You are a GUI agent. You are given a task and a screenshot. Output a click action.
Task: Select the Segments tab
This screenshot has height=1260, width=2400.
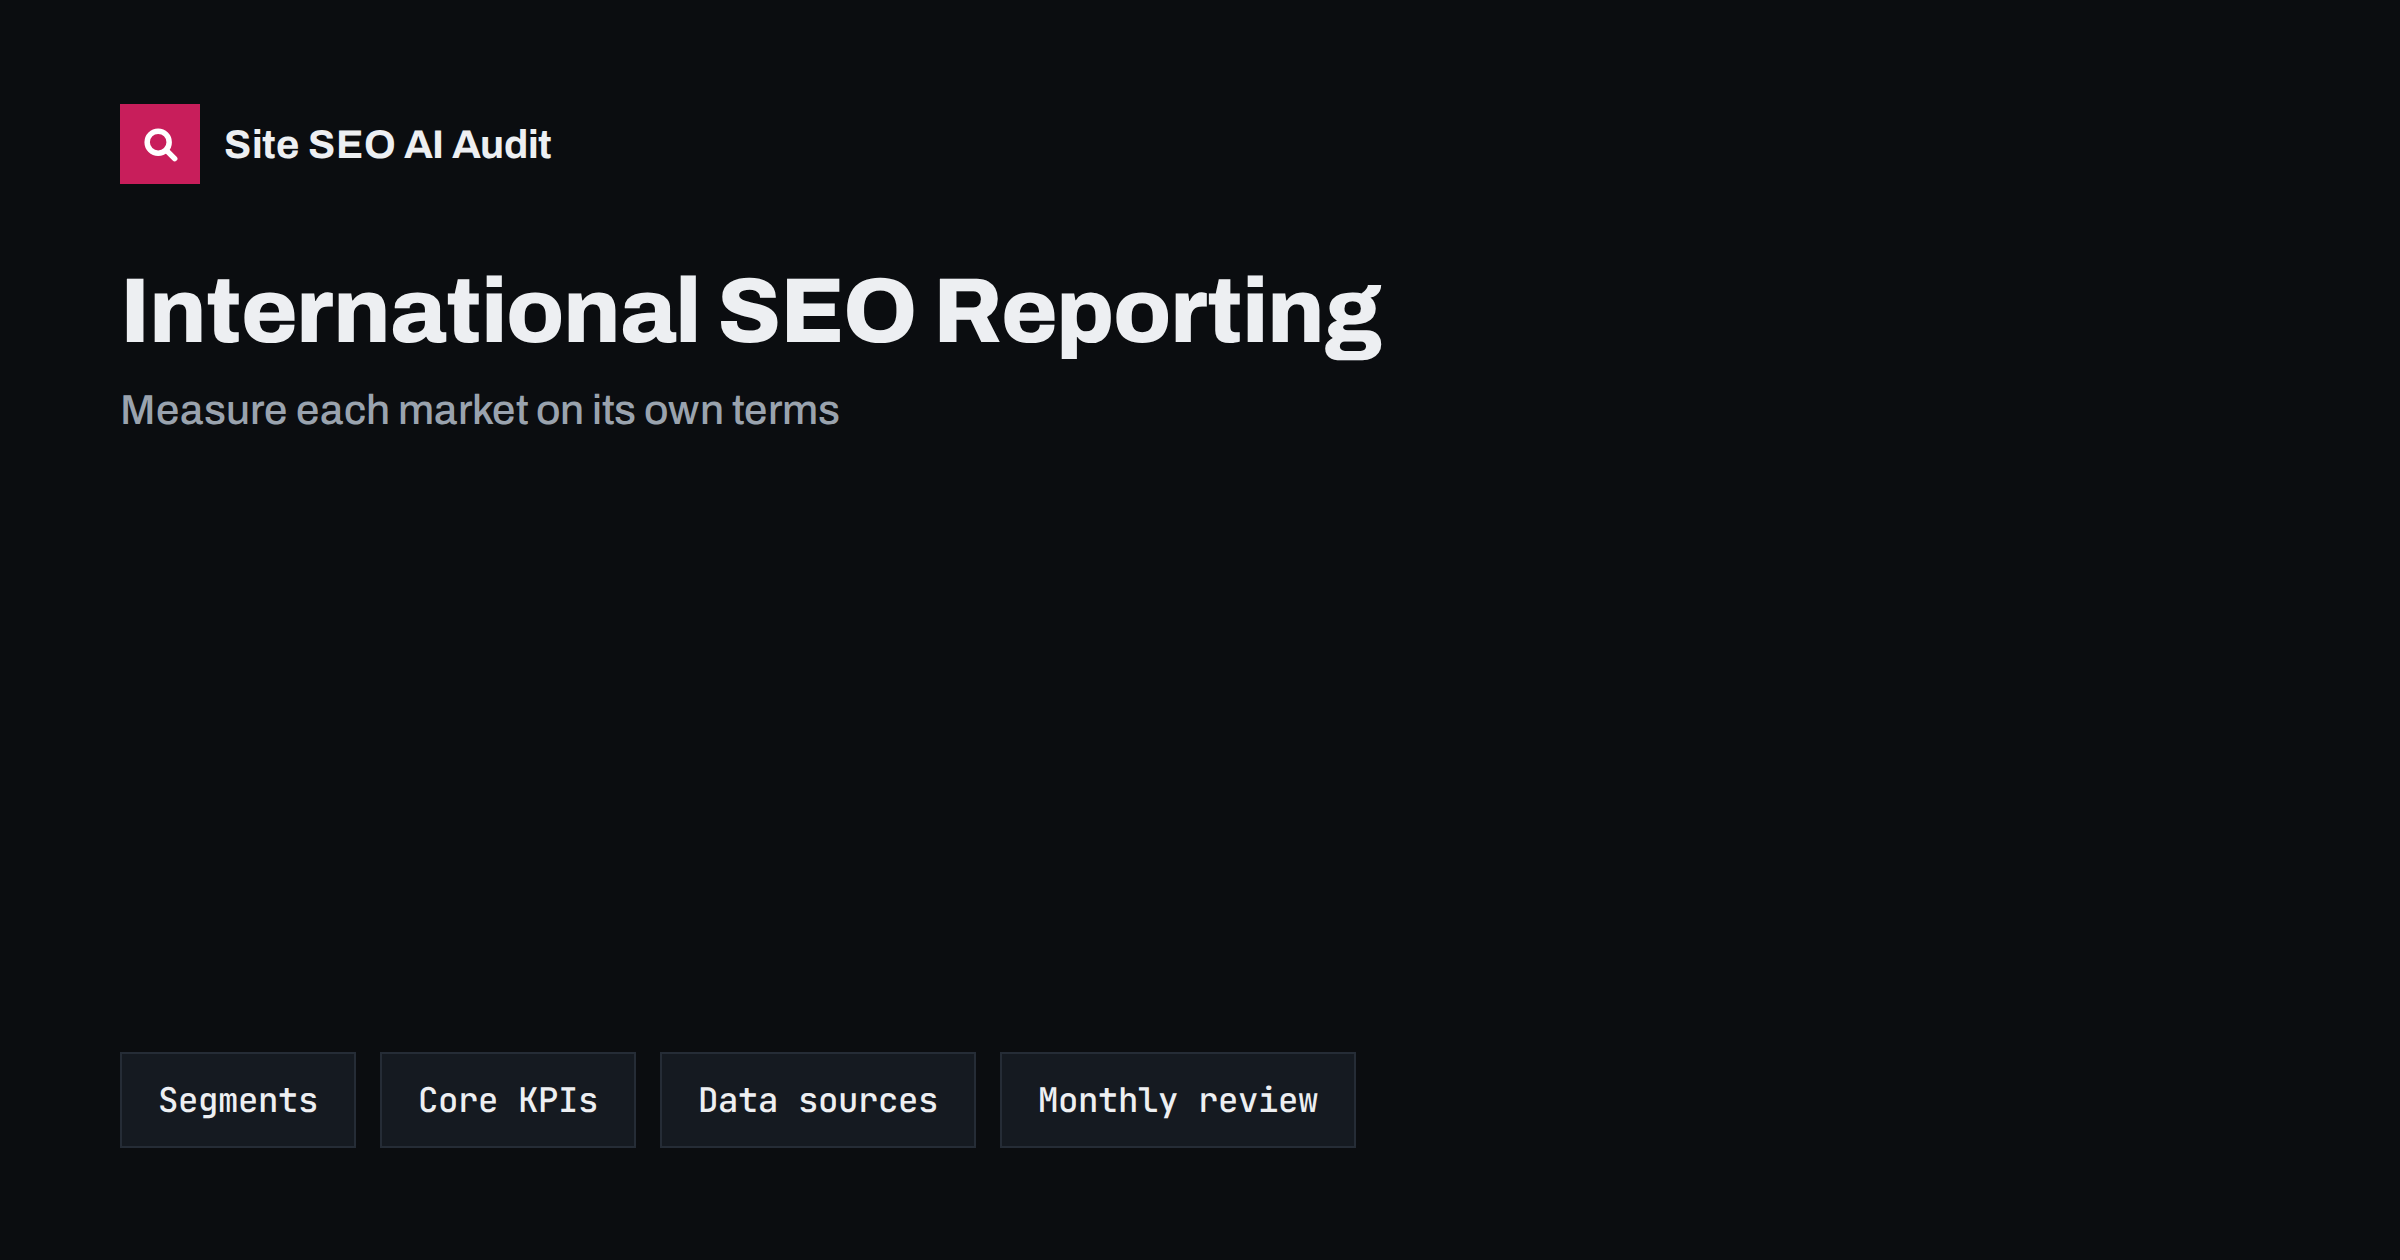238,1100
